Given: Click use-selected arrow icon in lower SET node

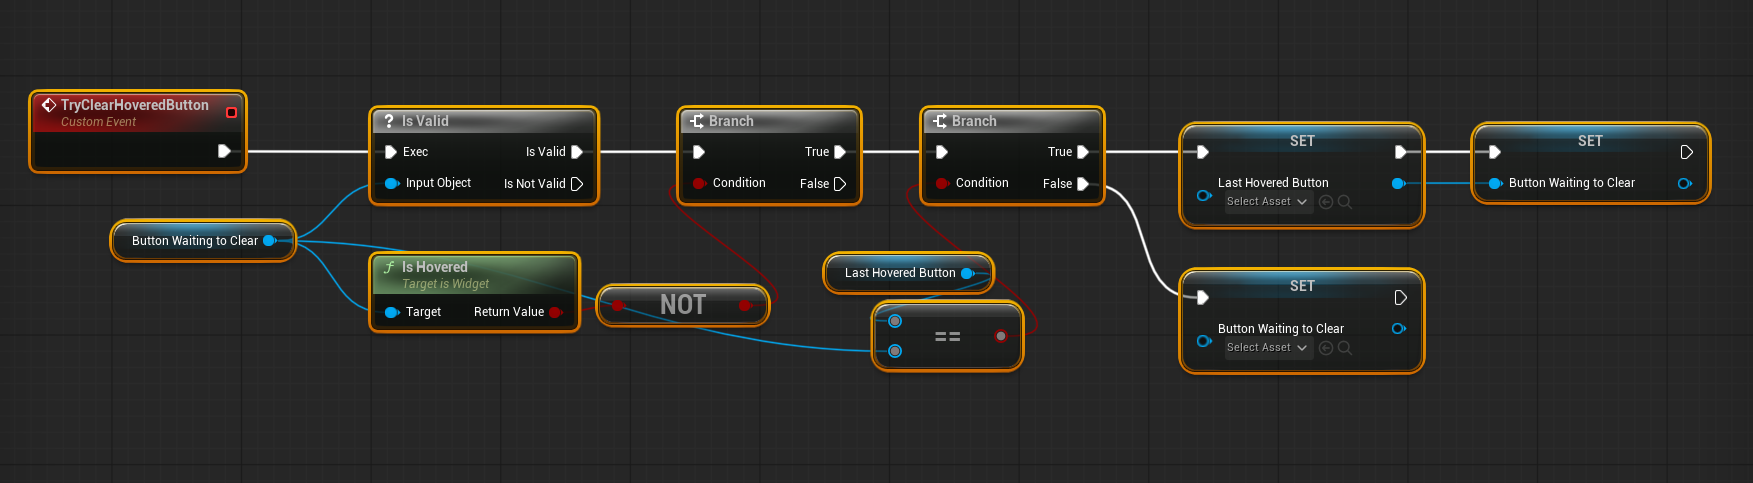Looking at the screenshot, I should tap(1326, 348).
